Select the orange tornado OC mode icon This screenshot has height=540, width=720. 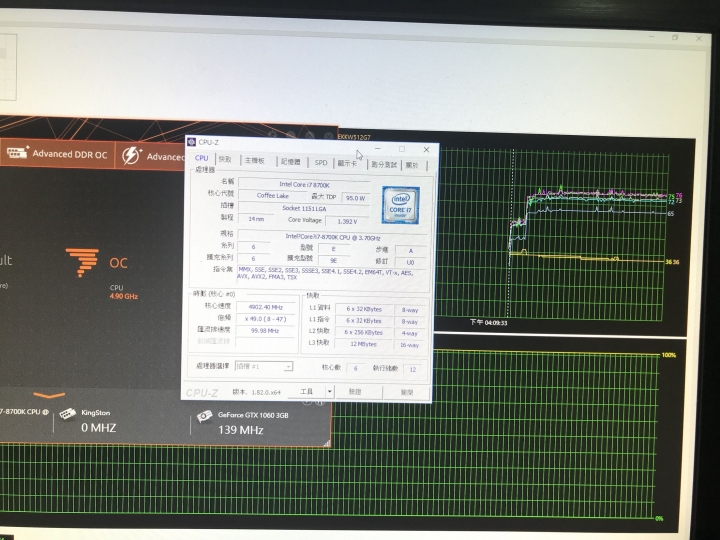(x=82, y=262)
